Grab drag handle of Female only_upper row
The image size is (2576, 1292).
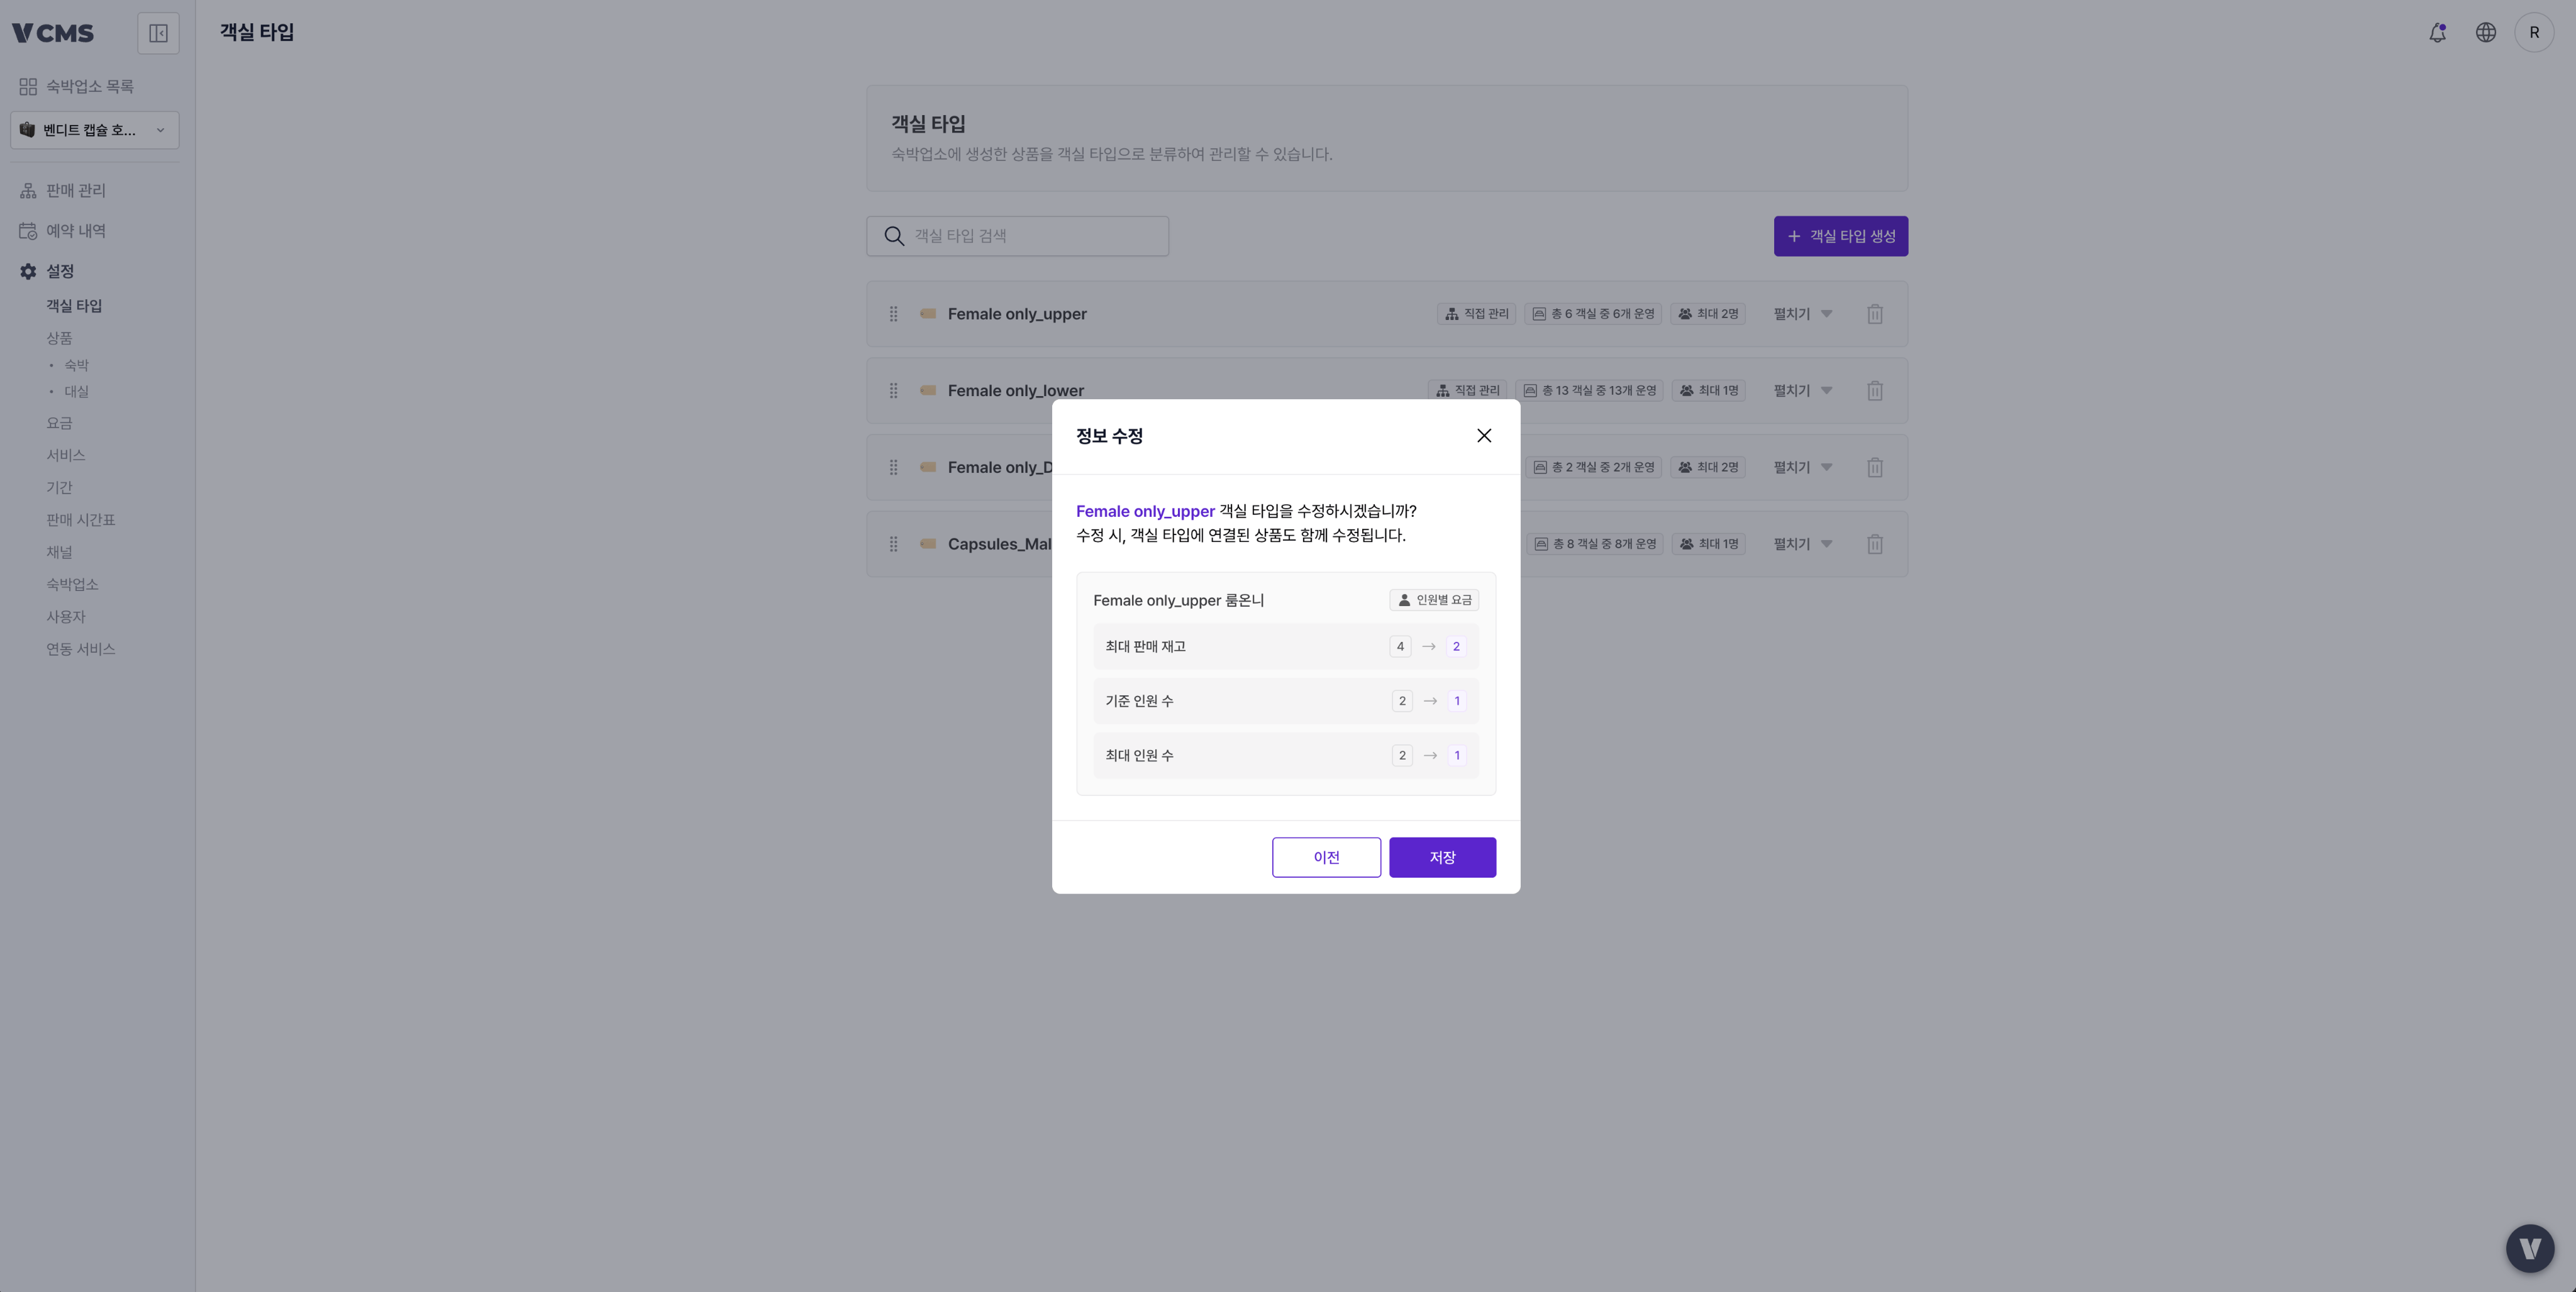point(893,314)
